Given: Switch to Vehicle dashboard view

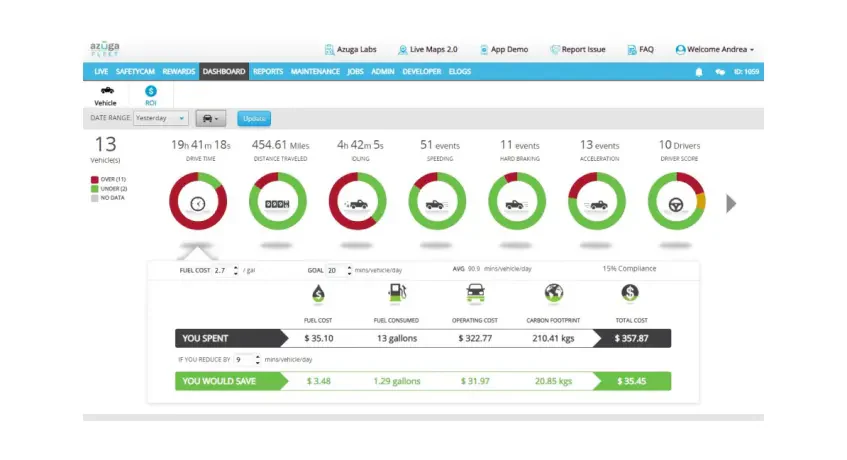Looking at the screenshot, I should click(105, 96).
